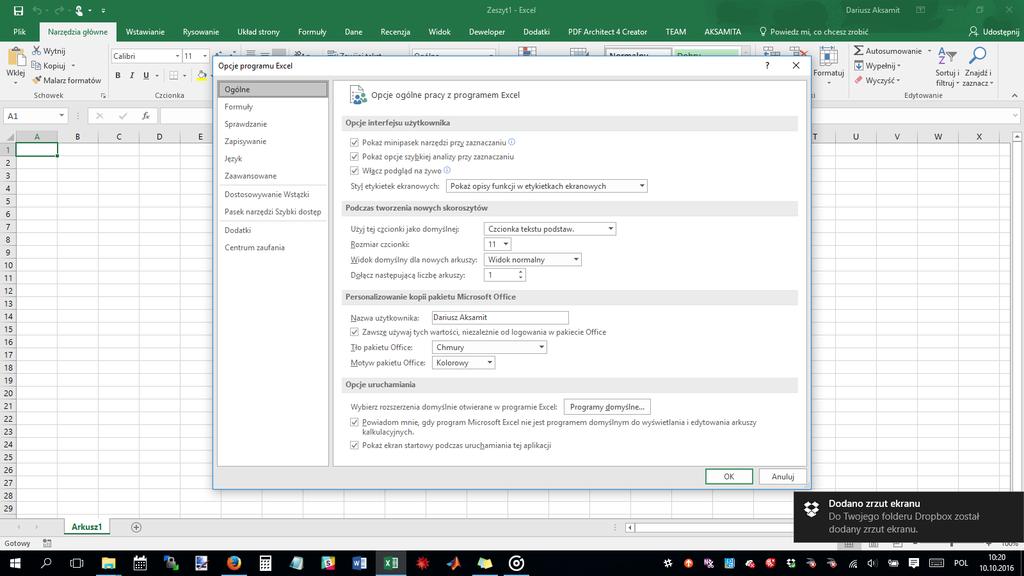The width and height of the screenshot is (1024, 576).
Task: Open Word from the taskbar
Action: [x=359, y=563]
